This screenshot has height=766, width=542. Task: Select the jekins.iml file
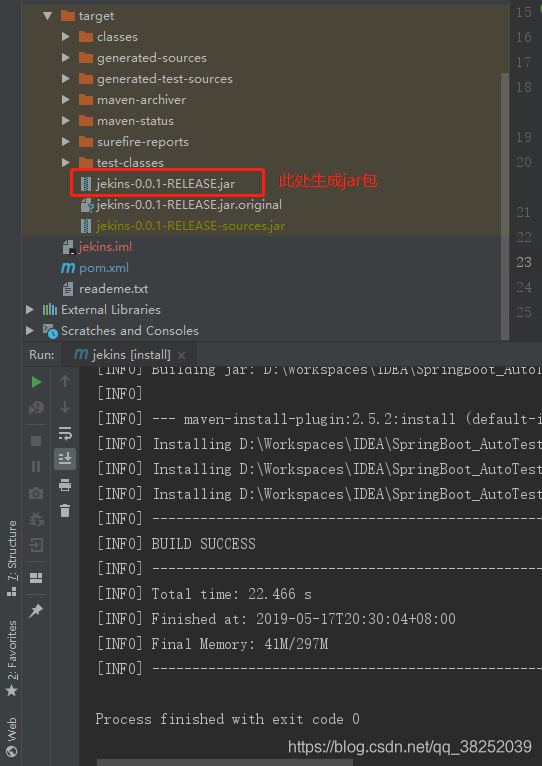click(106, 247)
